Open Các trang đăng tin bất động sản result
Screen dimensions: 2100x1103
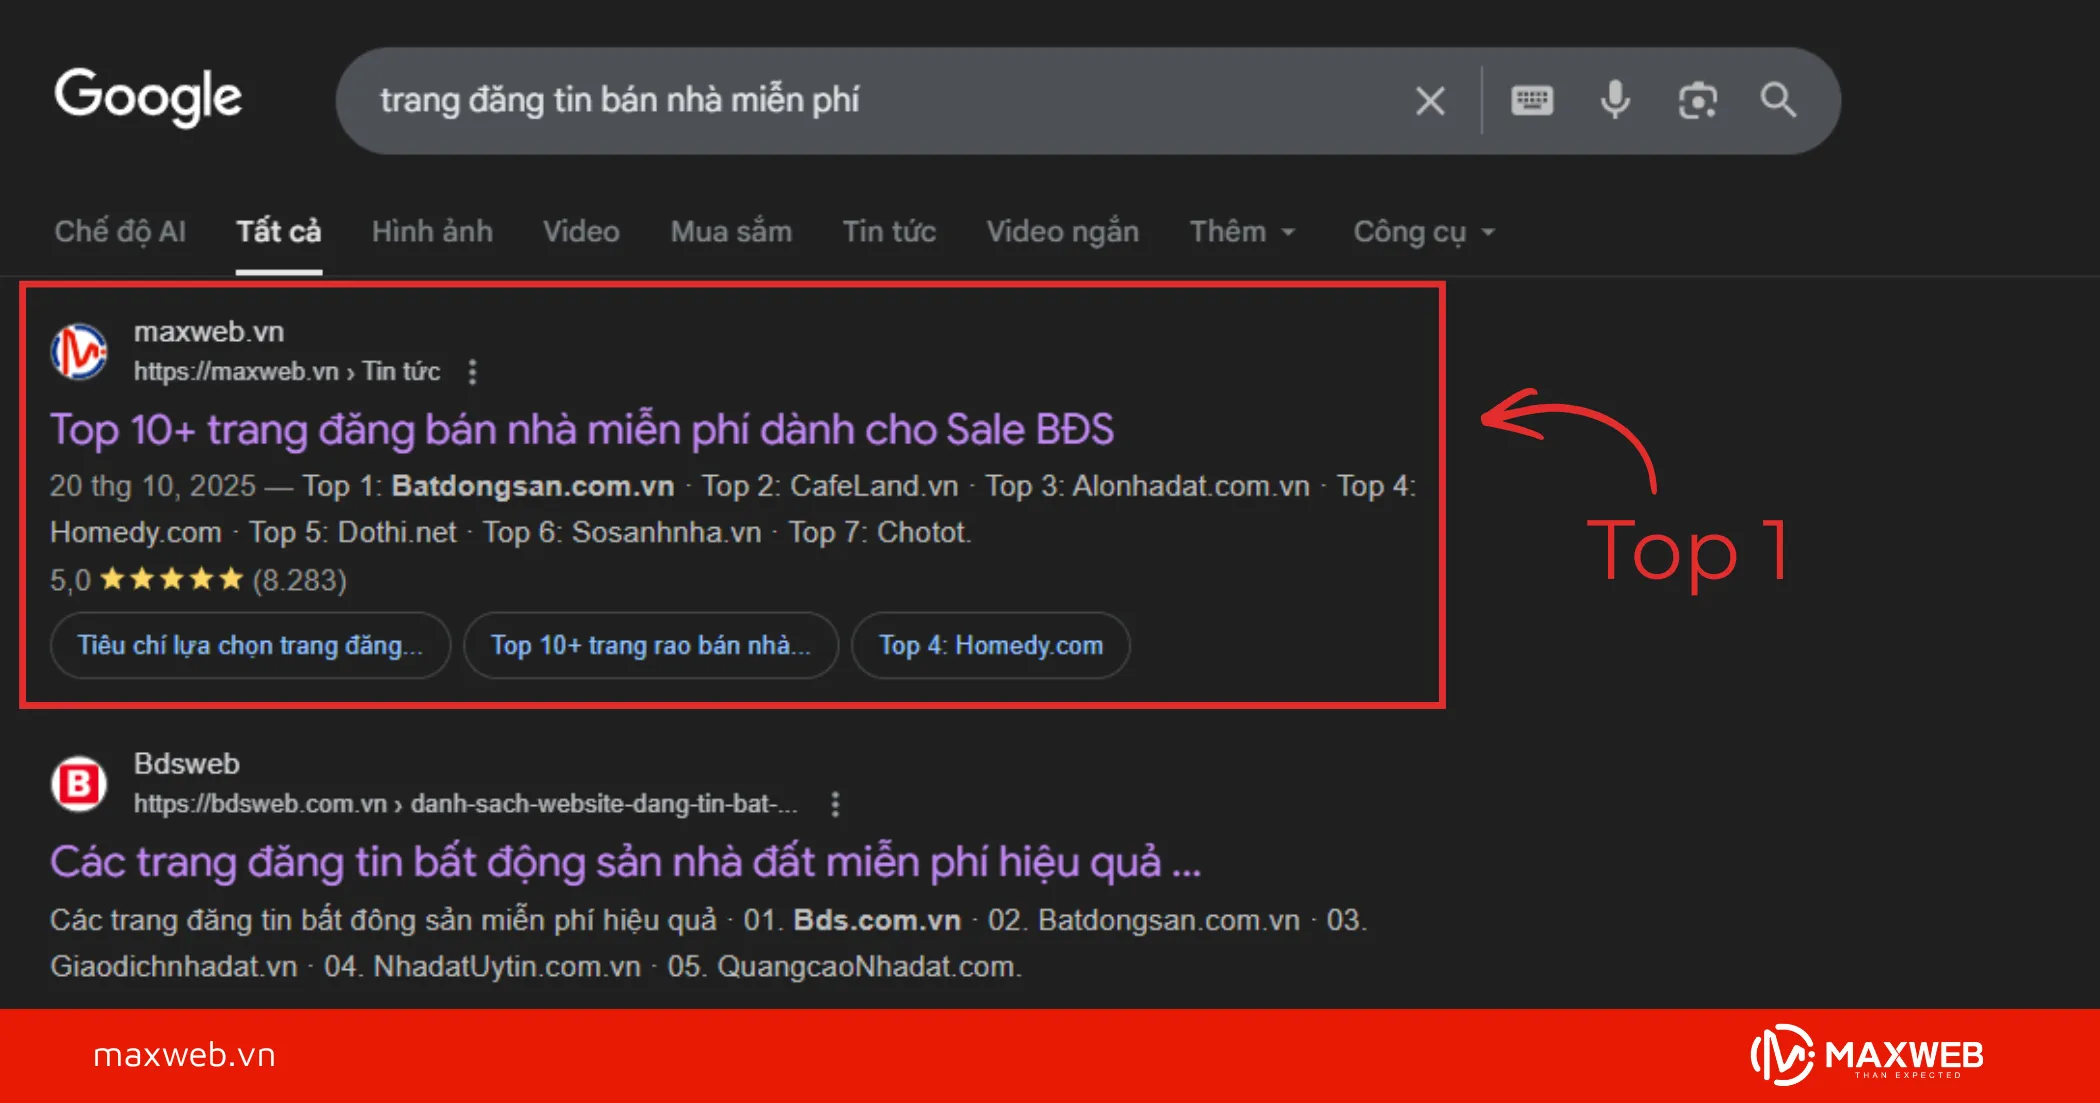[x=625, y=862]
